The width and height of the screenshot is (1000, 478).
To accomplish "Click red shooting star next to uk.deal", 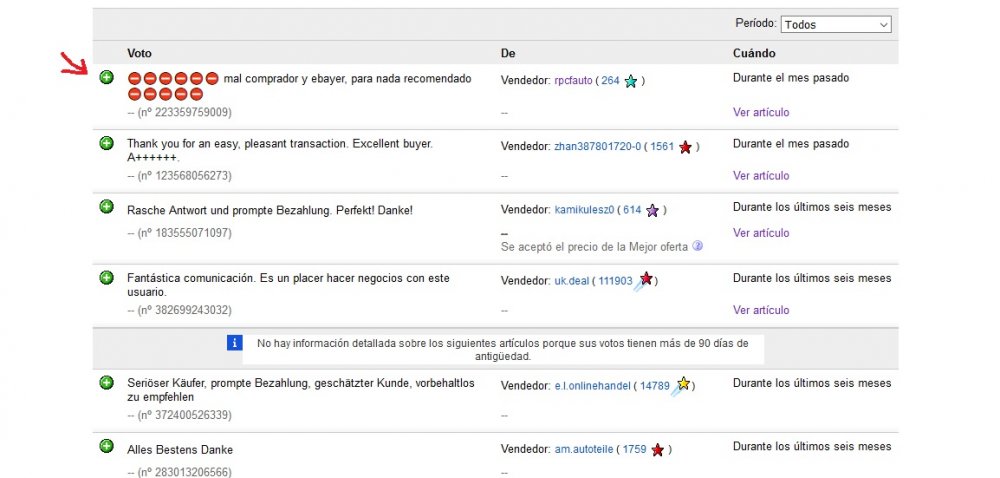I will (x=645, y=280).
